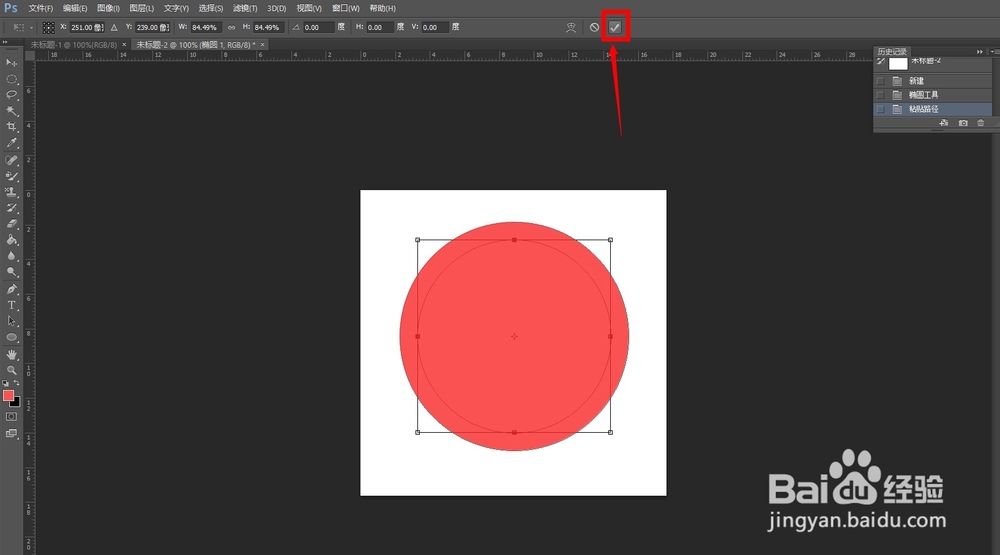Image resolution: width=1000 pixels, height=555 pixels.
Task: Open the 3D(D) menu
Action: 277,8
